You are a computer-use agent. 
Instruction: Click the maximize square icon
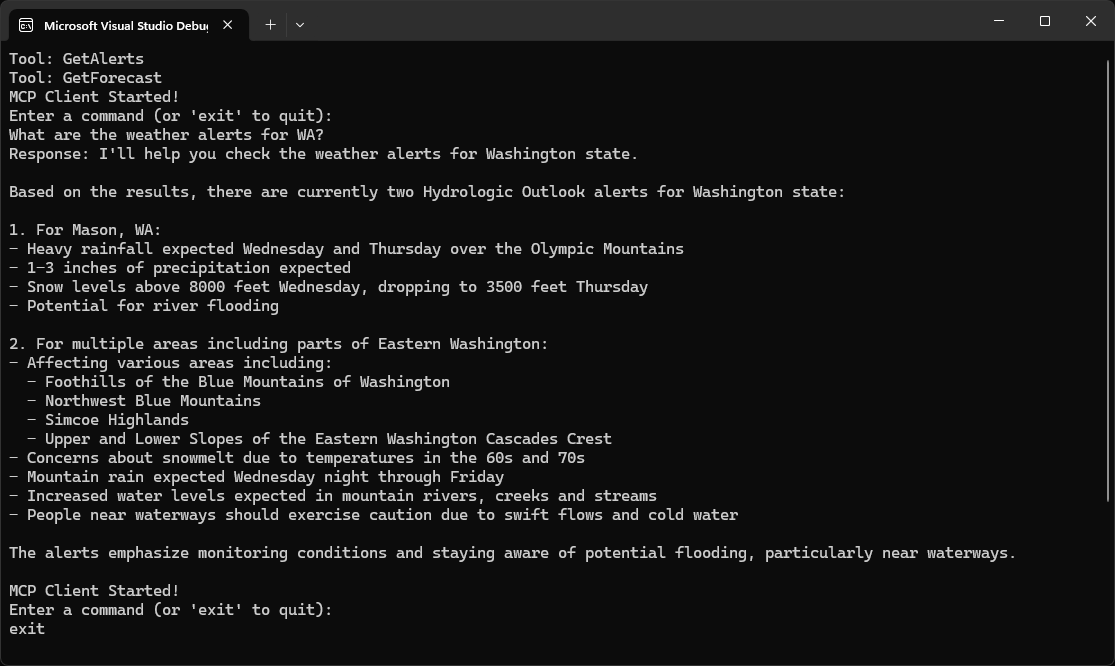tap(1043, 20)
